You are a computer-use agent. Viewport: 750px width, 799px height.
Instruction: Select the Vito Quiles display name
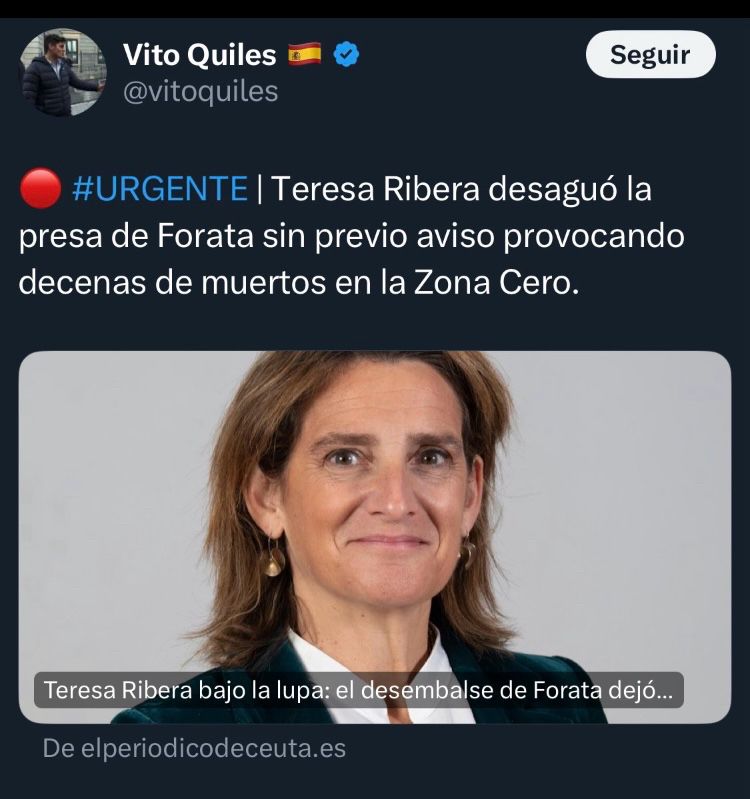pos(200,55)
